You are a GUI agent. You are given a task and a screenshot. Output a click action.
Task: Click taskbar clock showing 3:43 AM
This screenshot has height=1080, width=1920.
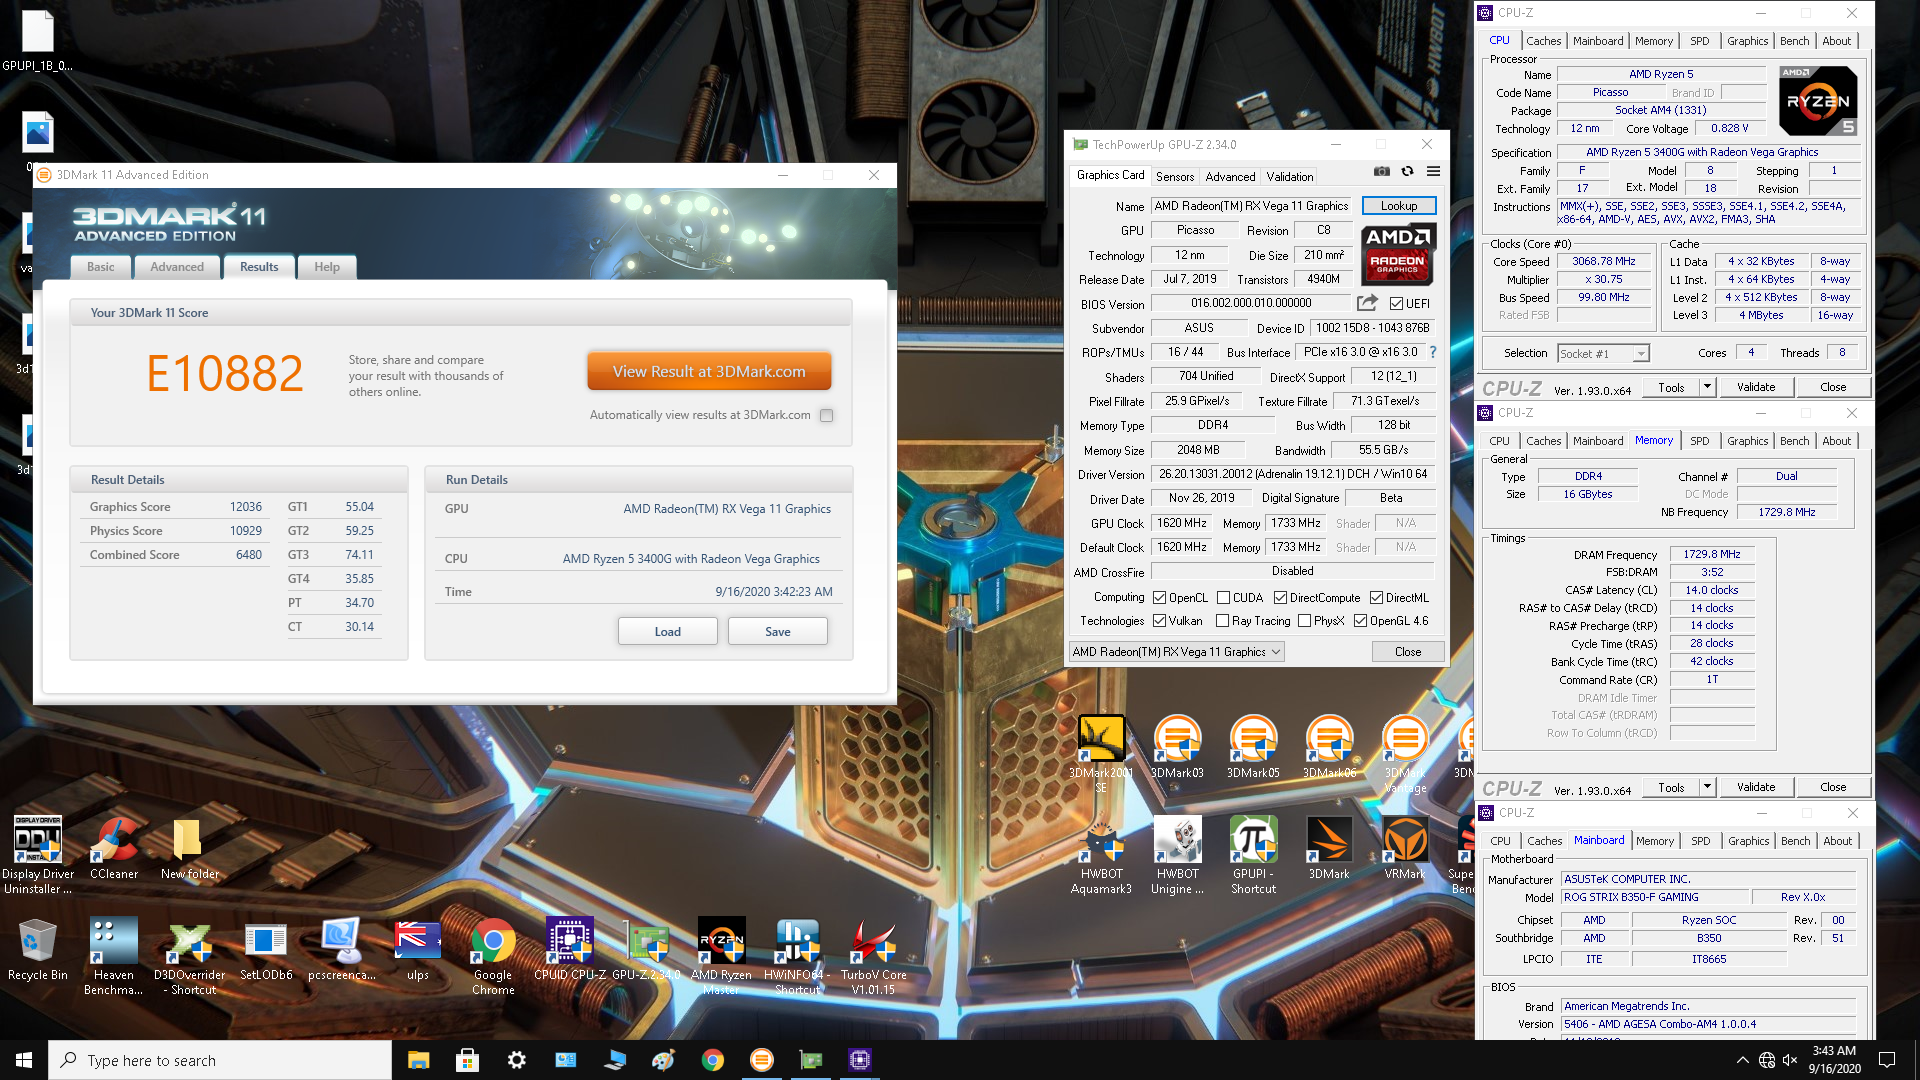(1834, 1060)
